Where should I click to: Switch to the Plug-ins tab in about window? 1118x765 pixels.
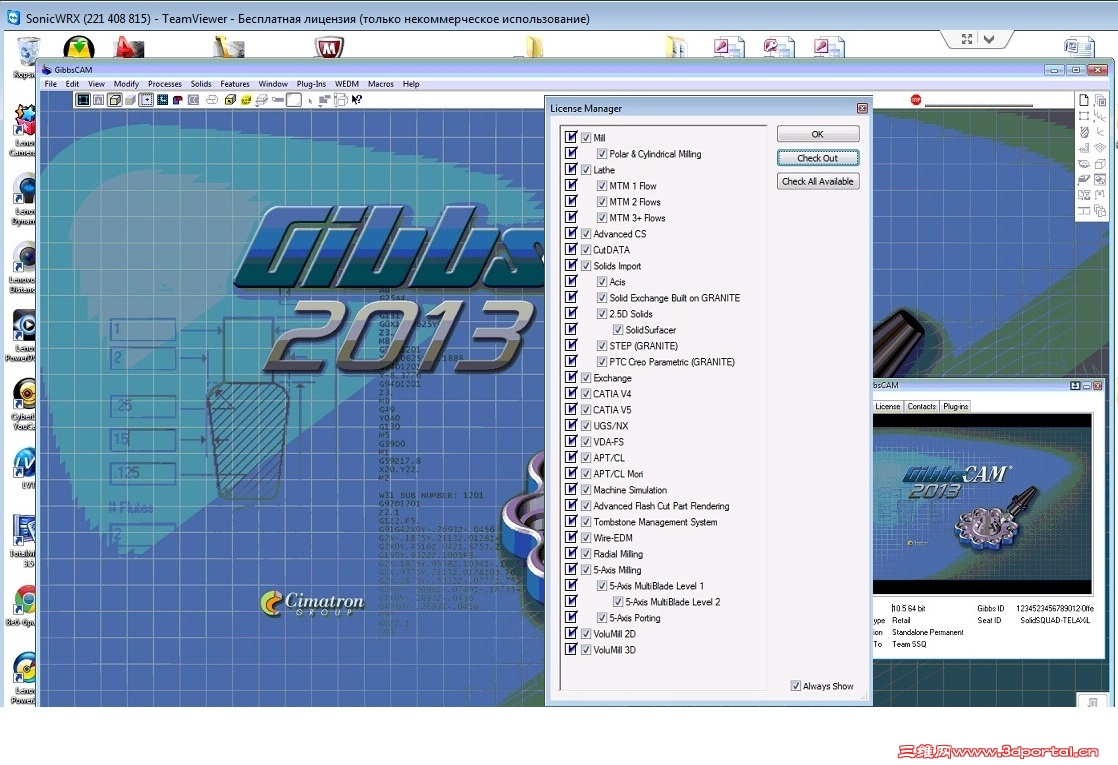click(x=955, y=406)
